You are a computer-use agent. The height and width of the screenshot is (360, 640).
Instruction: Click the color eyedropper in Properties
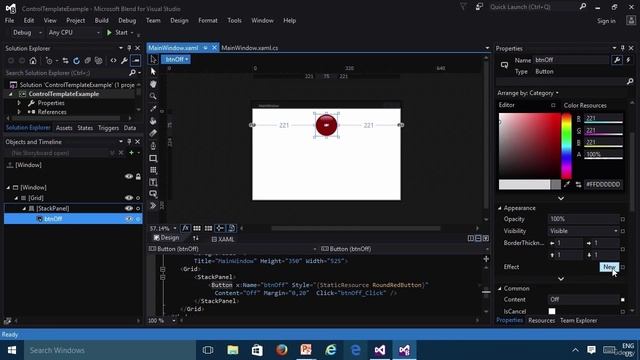click(567, 184)
